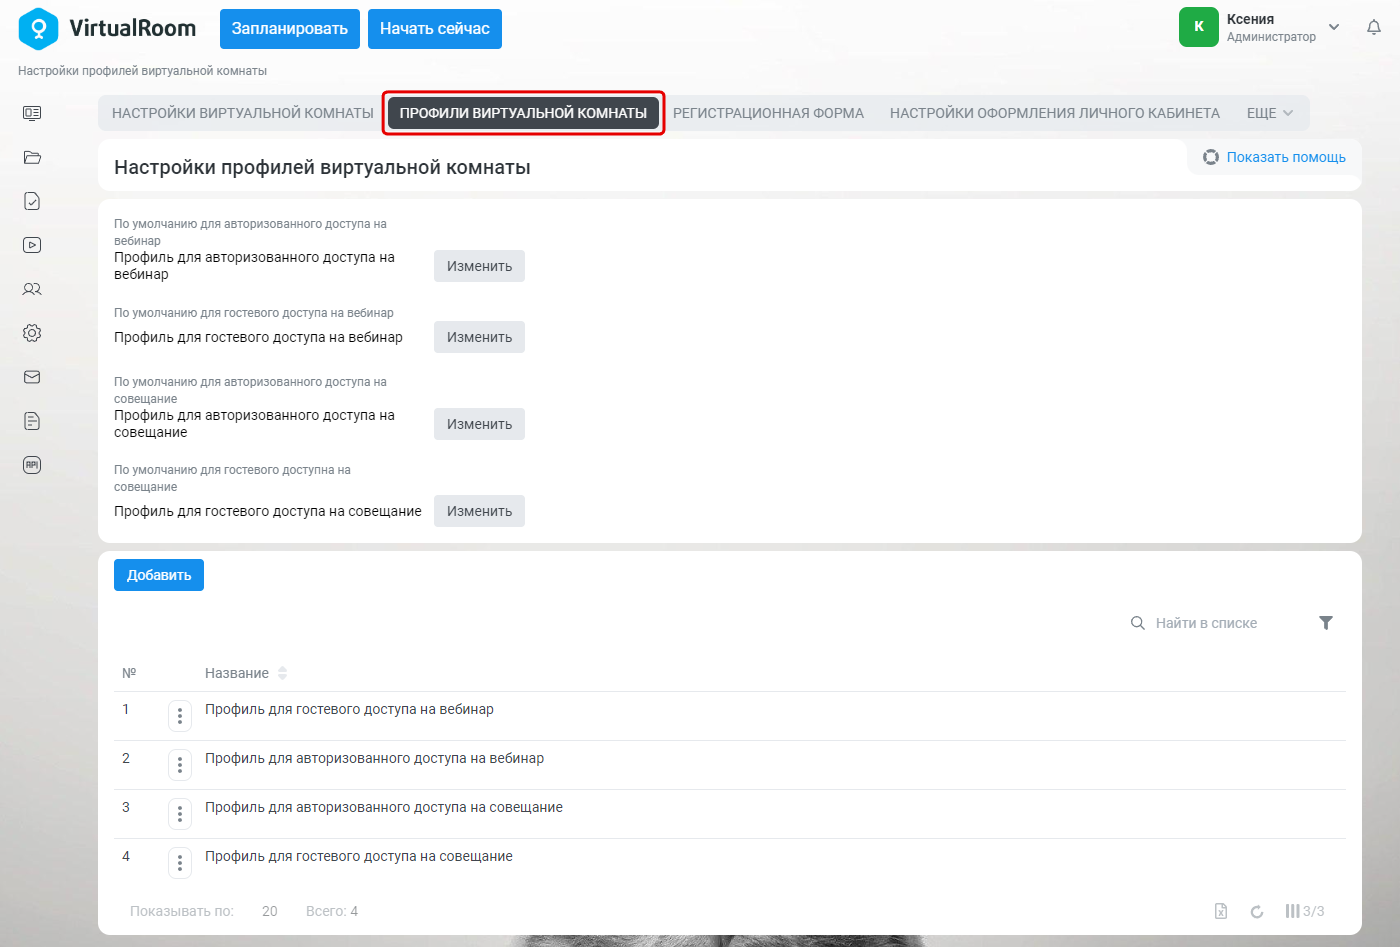Open the users icon in left sidebar
Image resolution: width=1400 pixels, height=947 pixels.
(32, 289)
